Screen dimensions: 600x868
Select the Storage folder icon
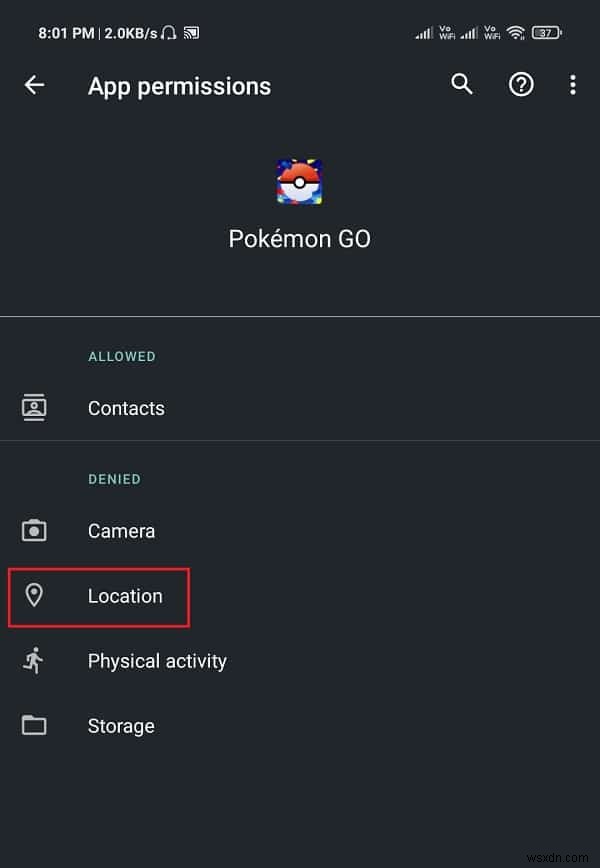click(35, 725)
